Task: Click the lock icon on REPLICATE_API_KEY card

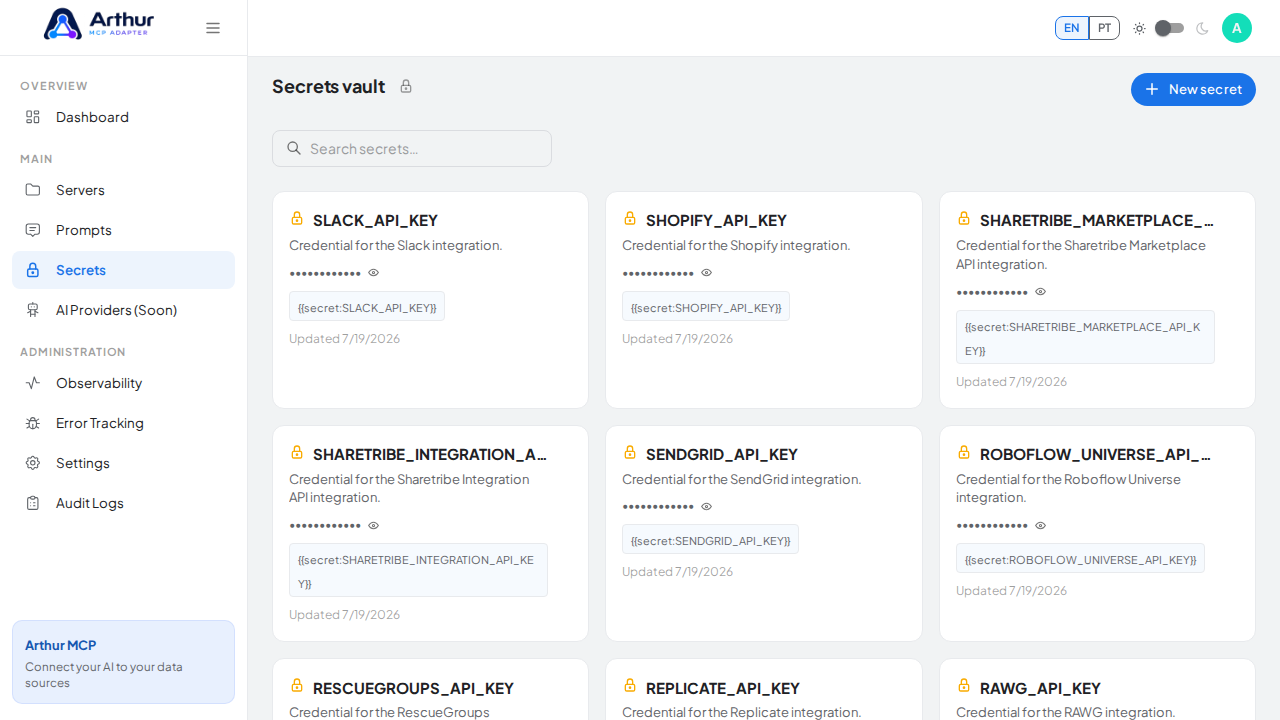Action: point(630,685)
